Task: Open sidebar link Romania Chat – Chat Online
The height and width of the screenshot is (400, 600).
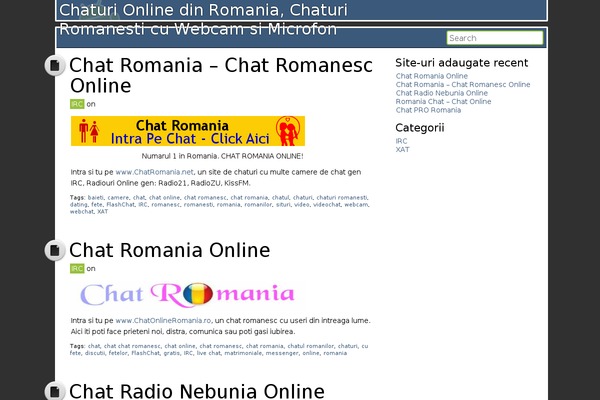Action: (x=443, y=101)
